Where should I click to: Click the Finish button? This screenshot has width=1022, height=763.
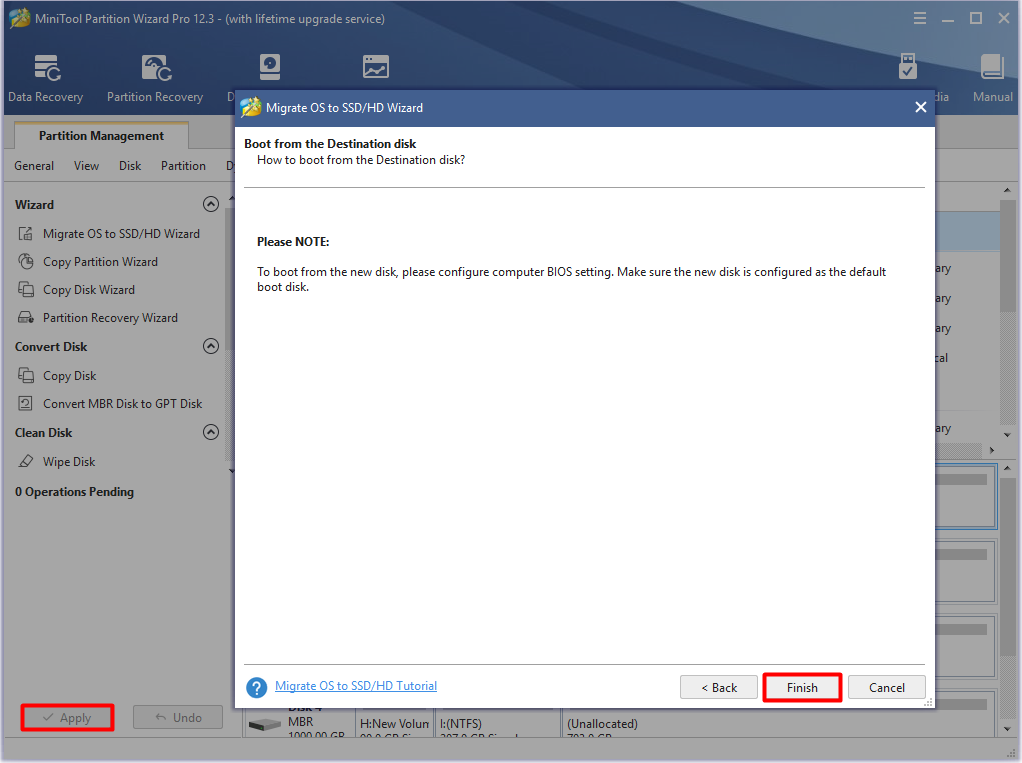click(802, 687)
